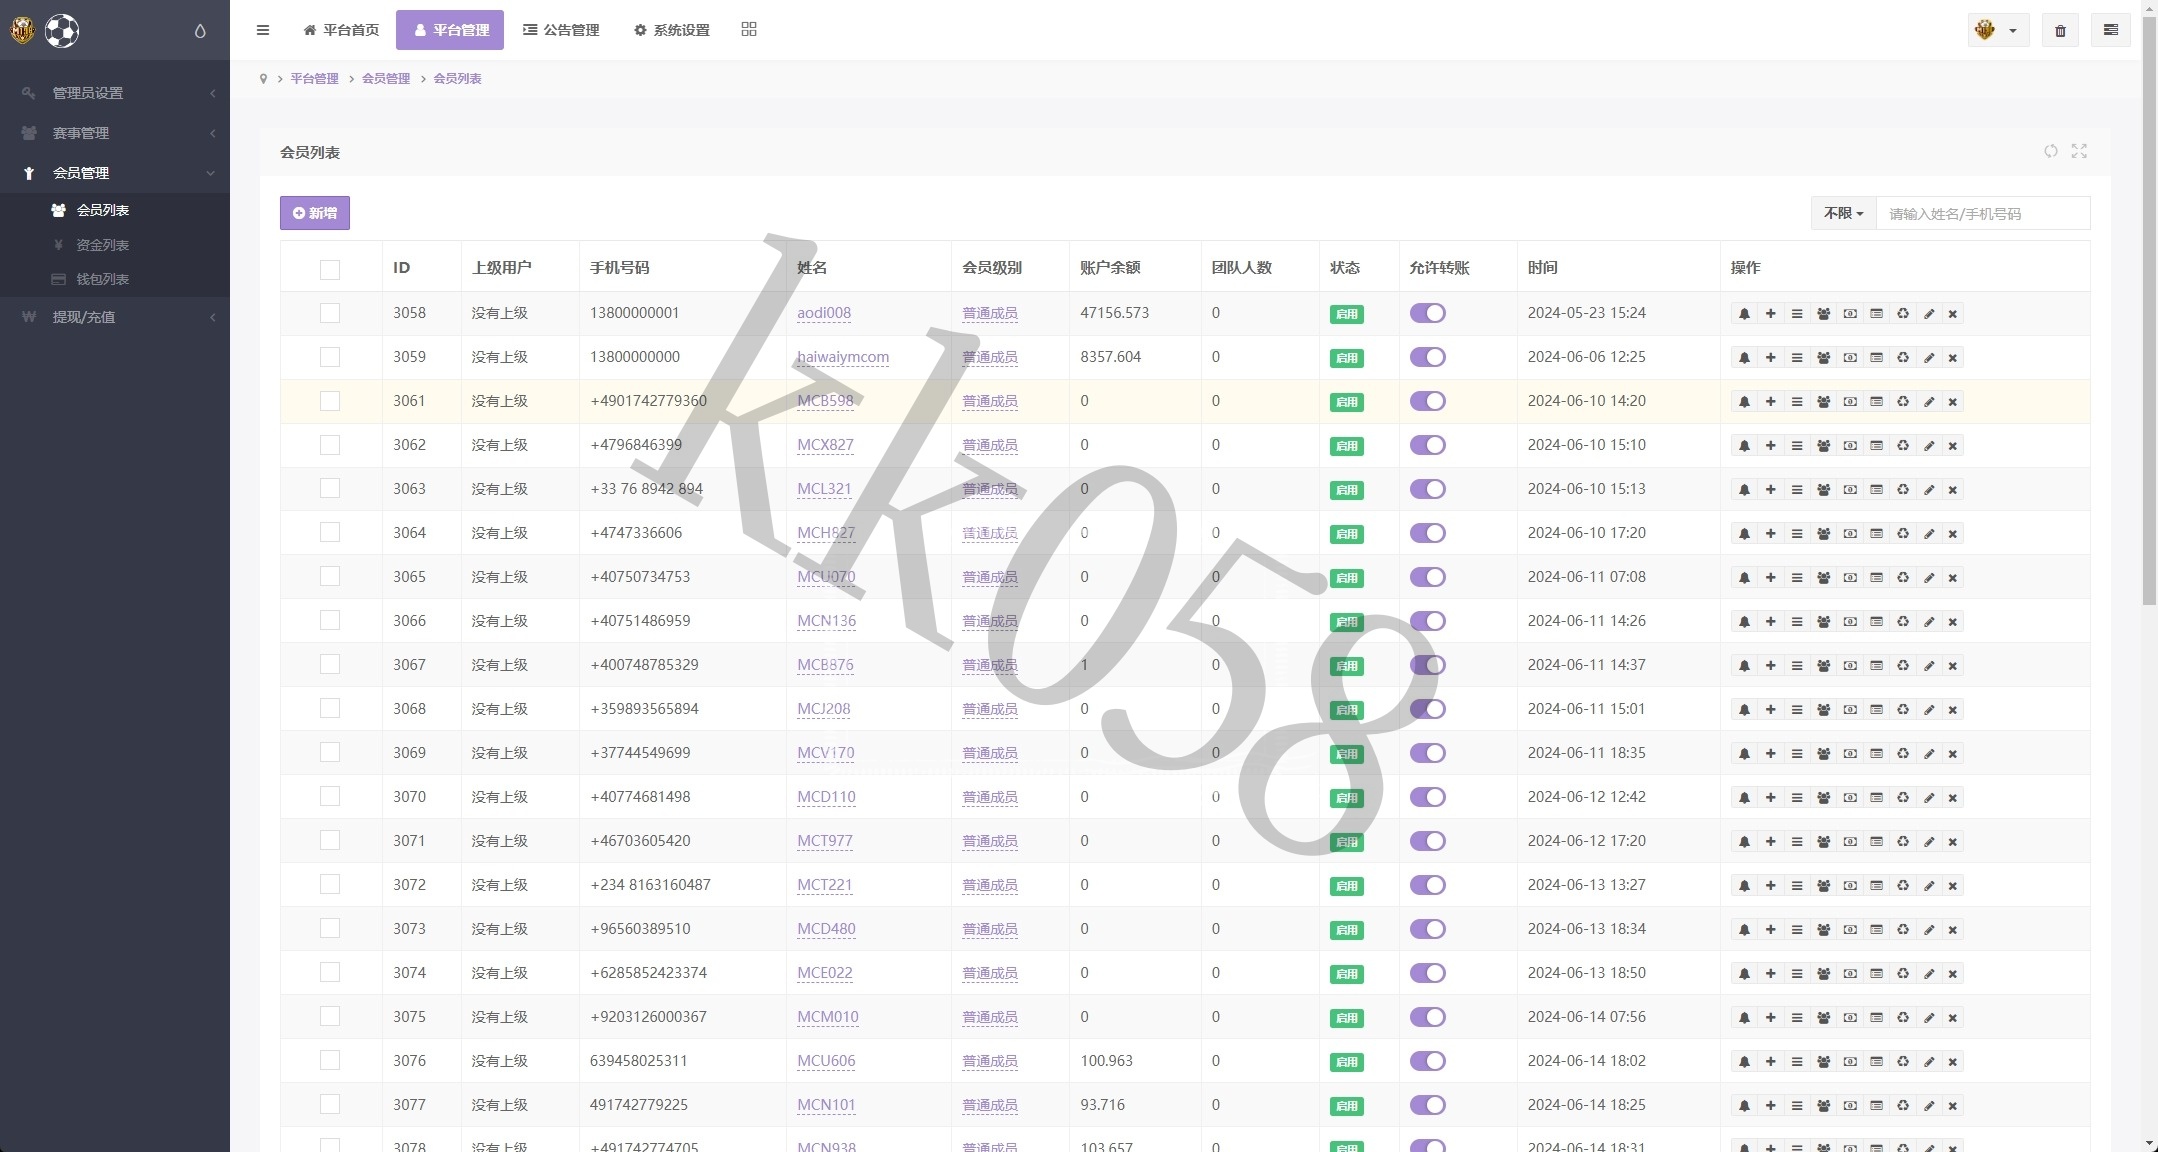Click the 启用 status badge for row 3058
Viewport: 2158px width, 1152px height.
tap(1347, 314)
